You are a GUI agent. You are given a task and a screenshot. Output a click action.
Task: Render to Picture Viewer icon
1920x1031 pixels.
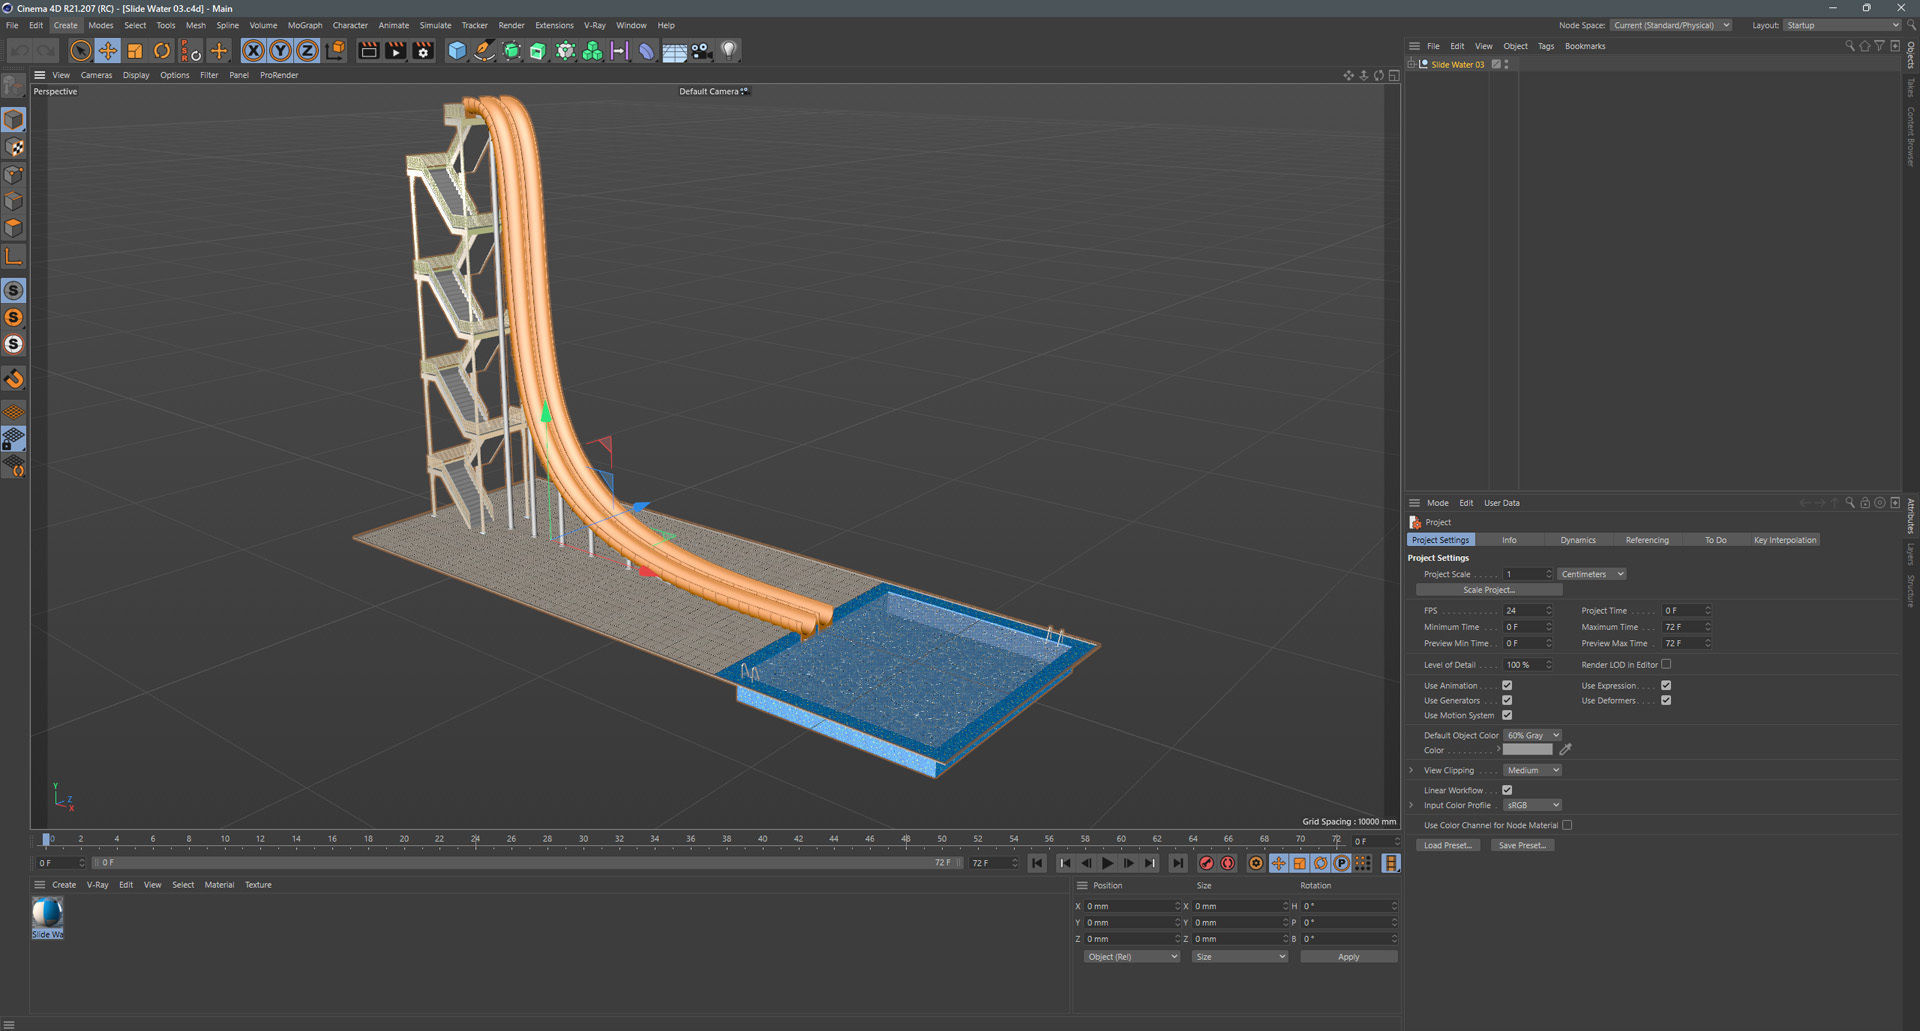[396, 51]
